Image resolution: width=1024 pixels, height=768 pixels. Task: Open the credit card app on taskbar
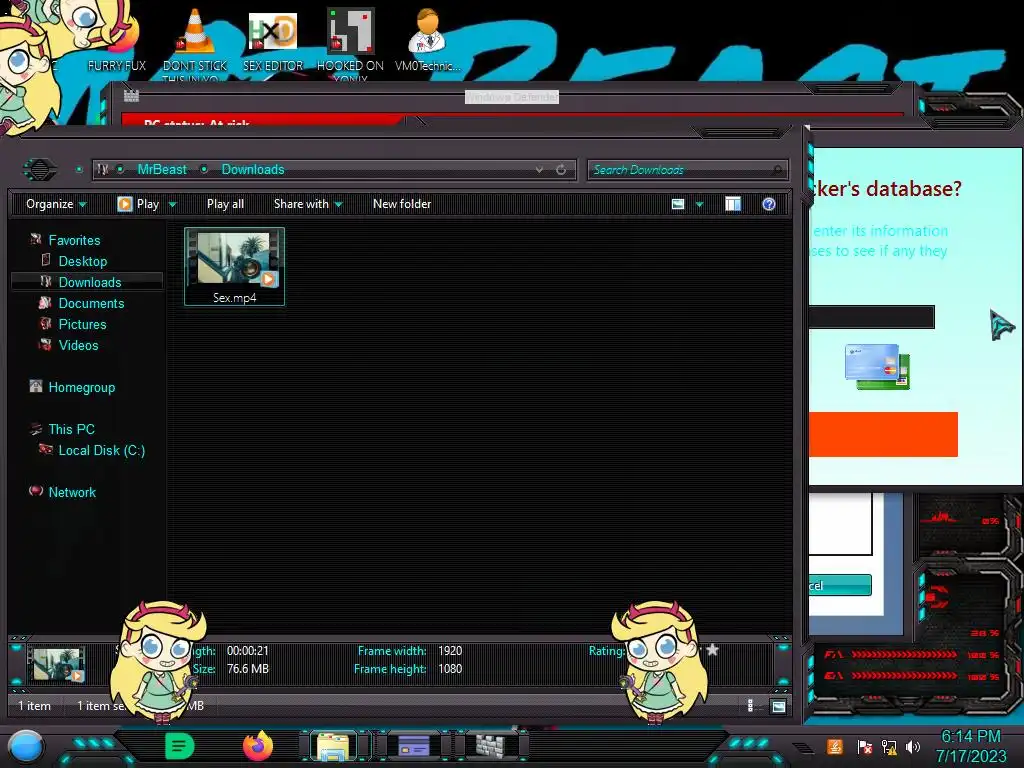pyautogui.click(x=413, y=746)
